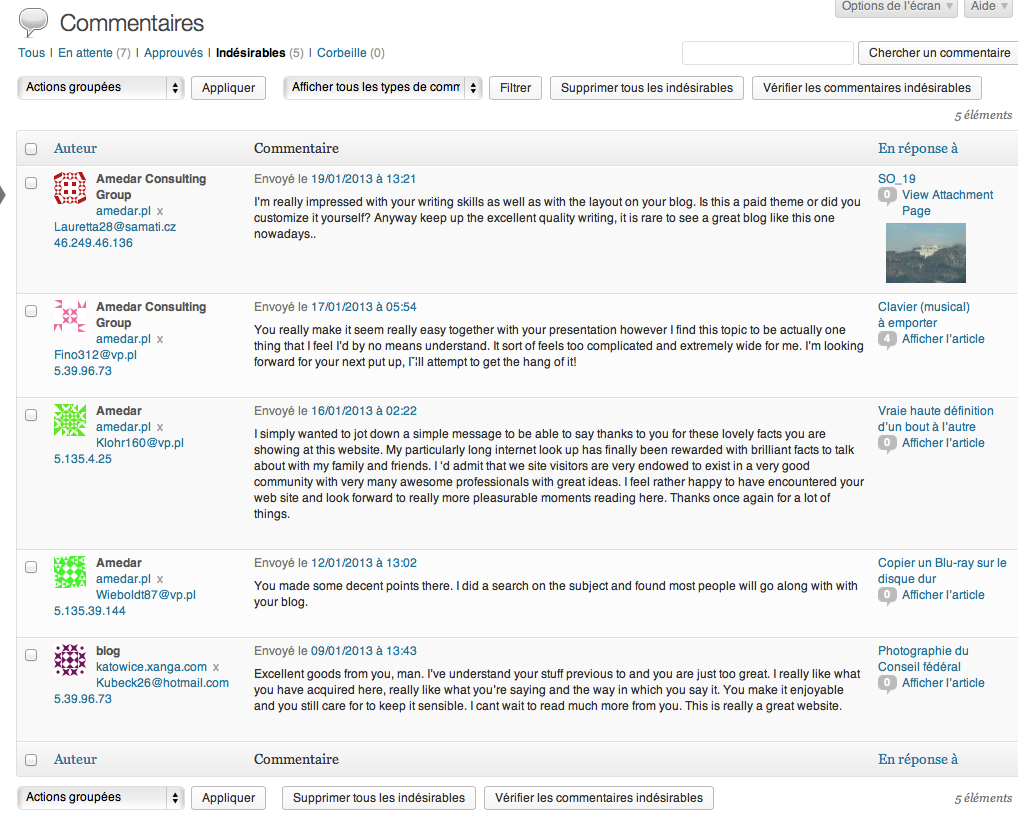Image resolution: width=1018 pixels, height=827 pixels.
Task: Open the SO_19 attachment thumbnail image
Action: [925, 253]
